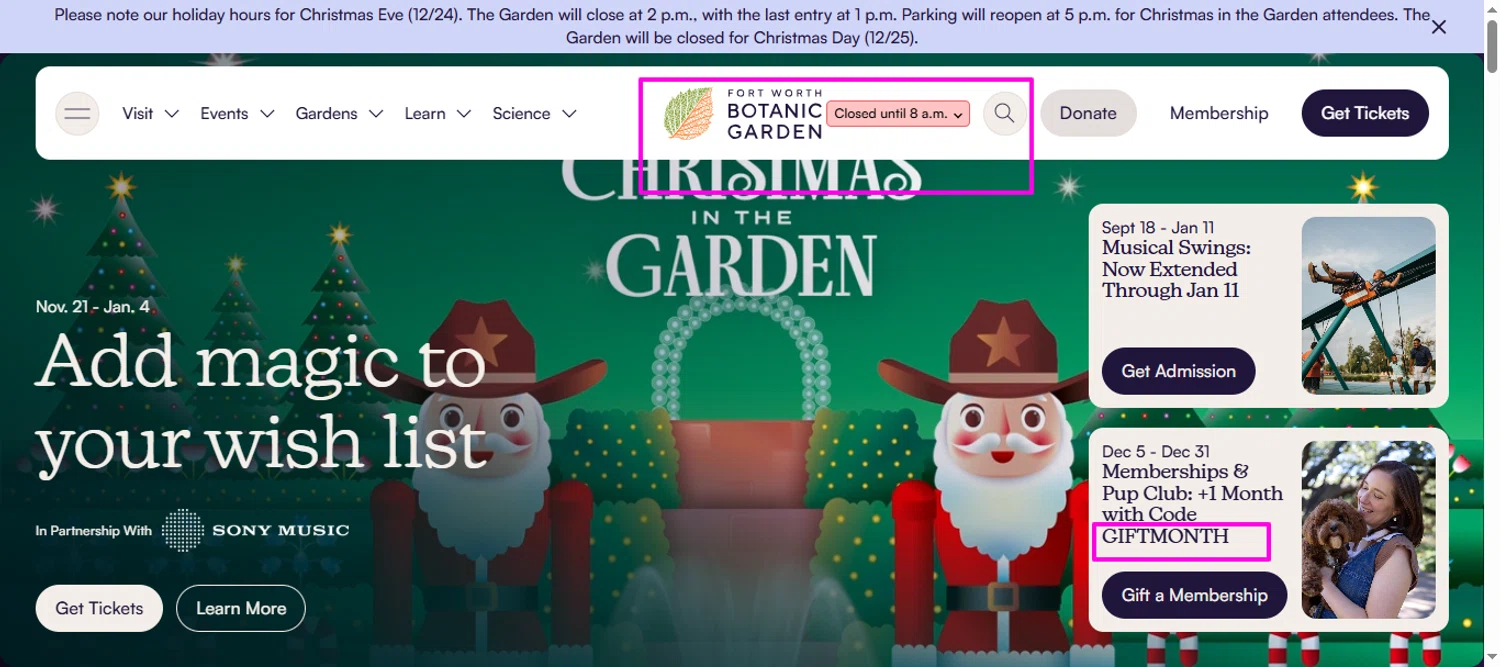
Task: Click the 'Sept 18 - Jan 11' date text
Action: 1158,227
